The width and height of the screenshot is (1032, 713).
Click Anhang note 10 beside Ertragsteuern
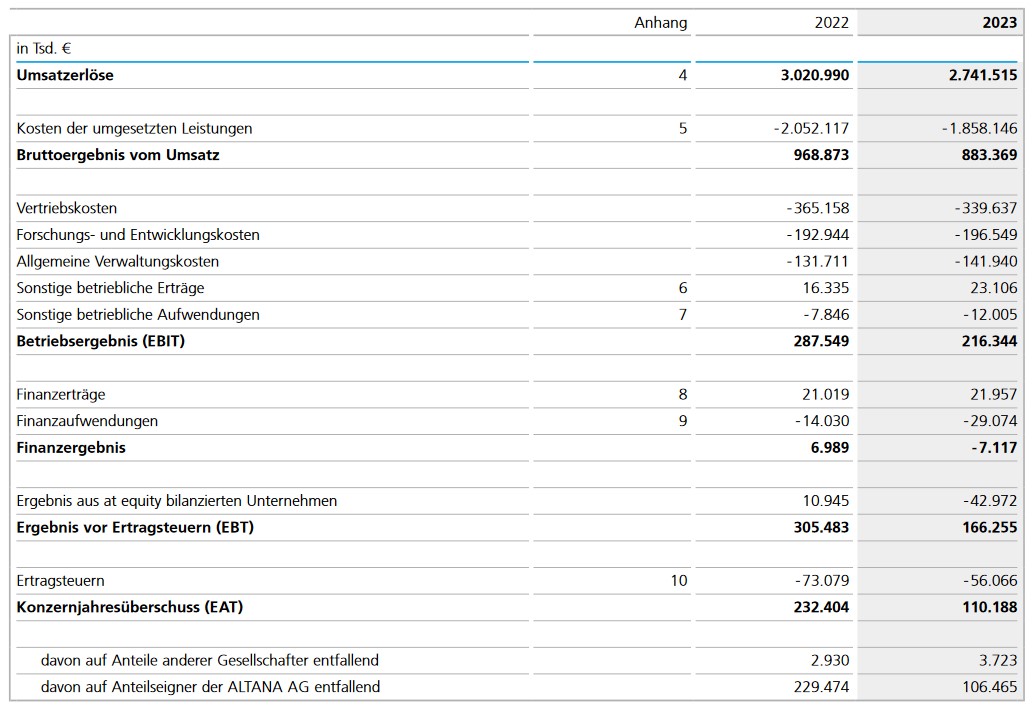pos(679,580)
